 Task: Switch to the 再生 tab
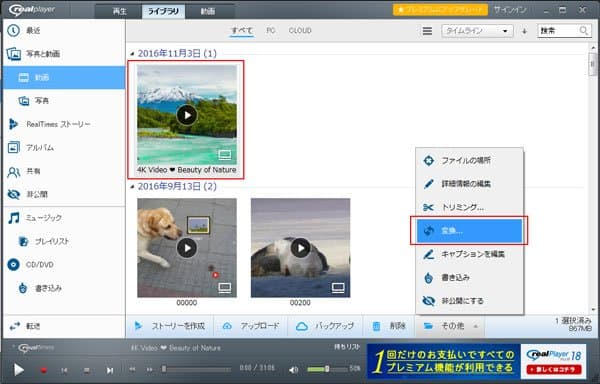point(119,11)
